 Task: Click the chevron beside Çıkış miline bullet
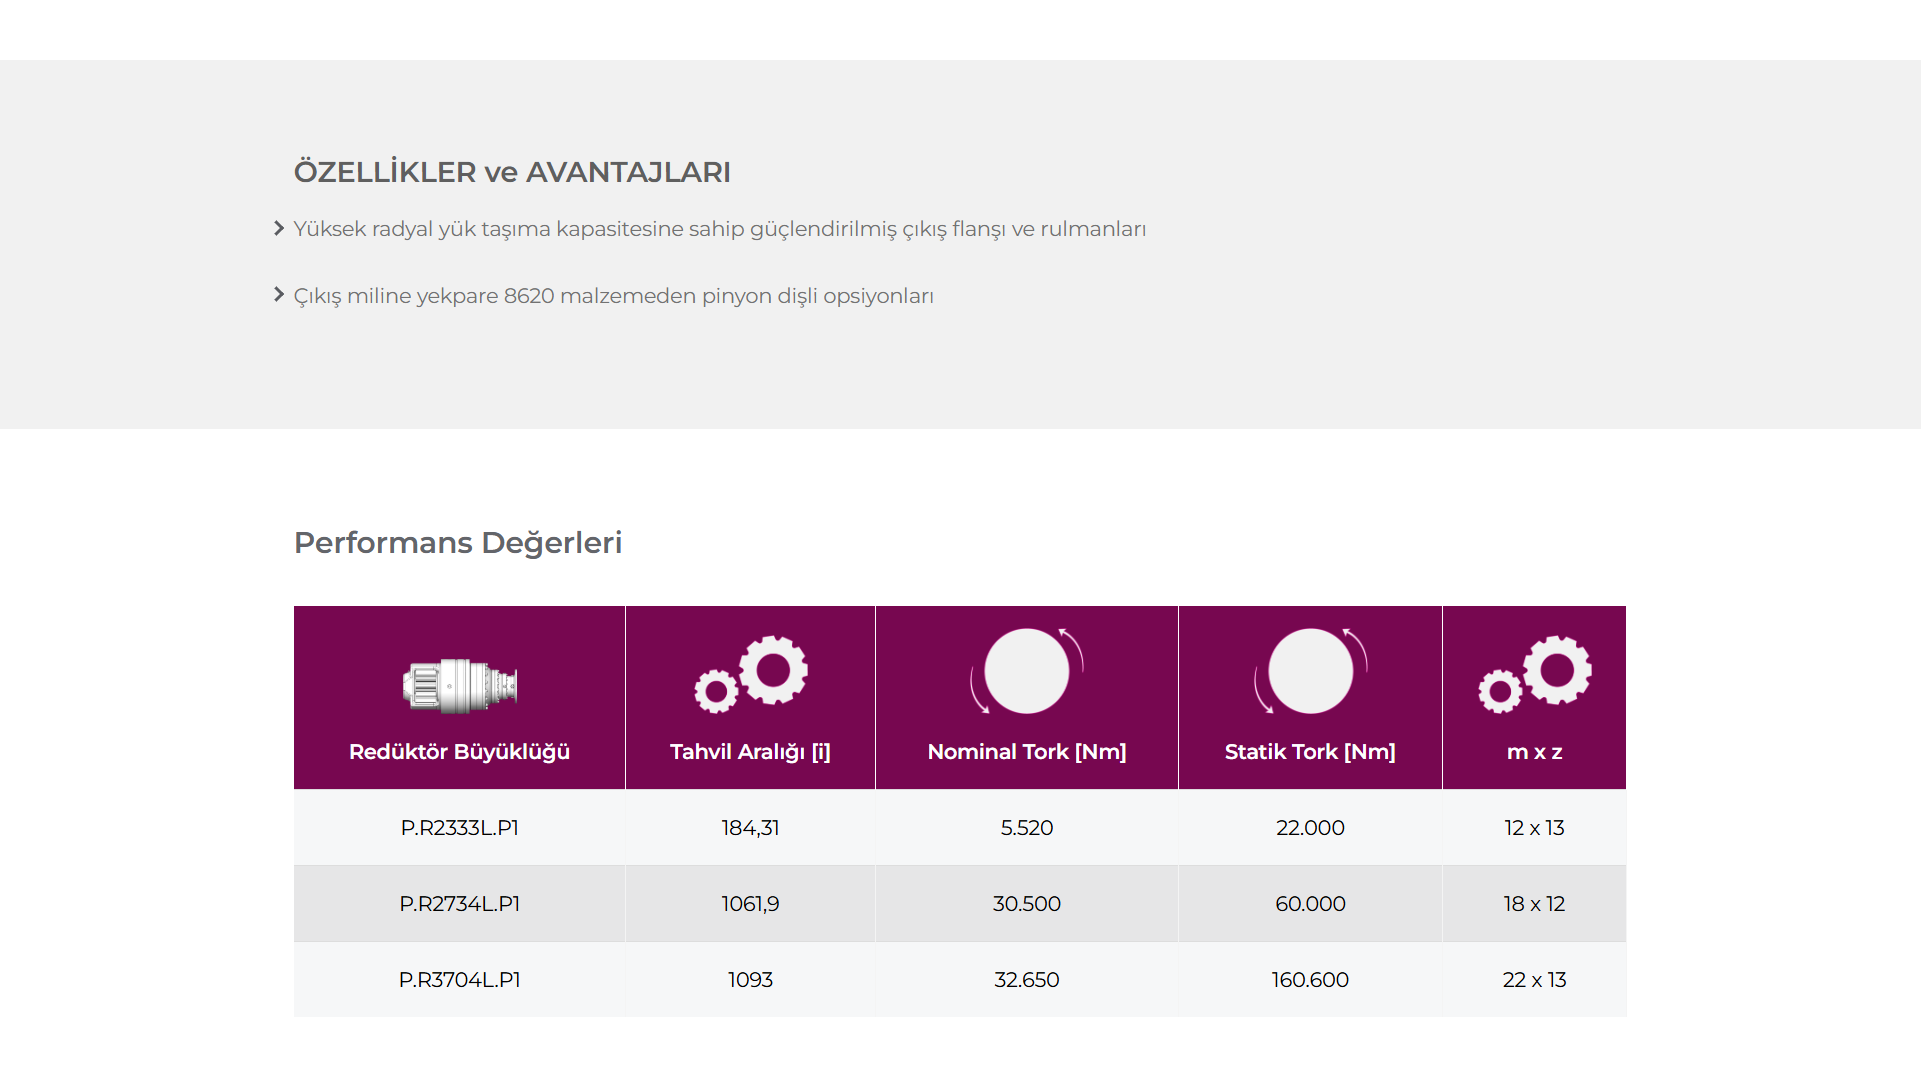pyautogui.click(x=279, y=294)
